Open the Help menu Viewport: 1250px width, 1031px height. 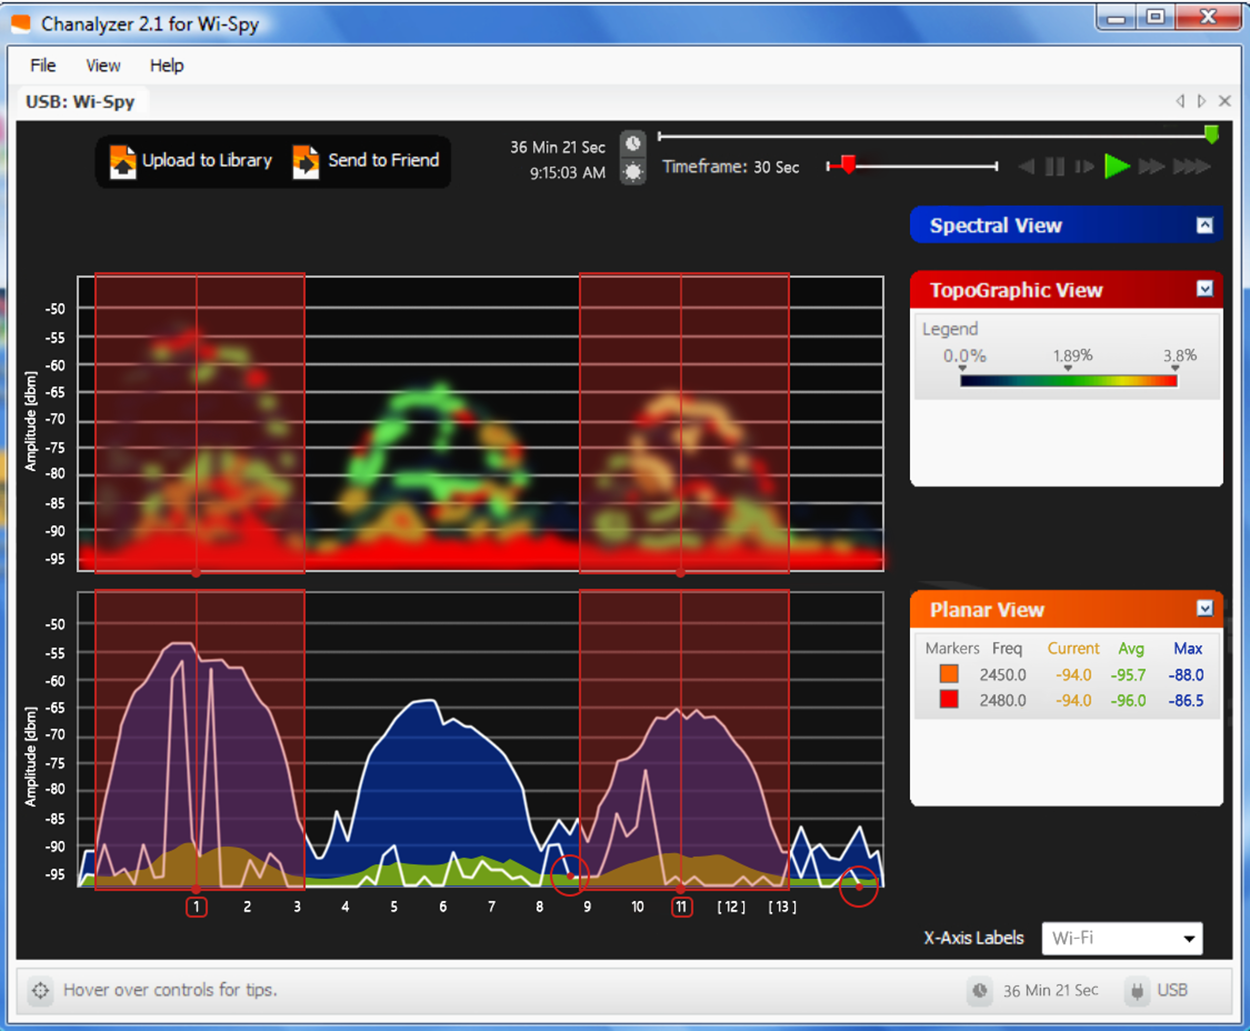tap(166, 66)
